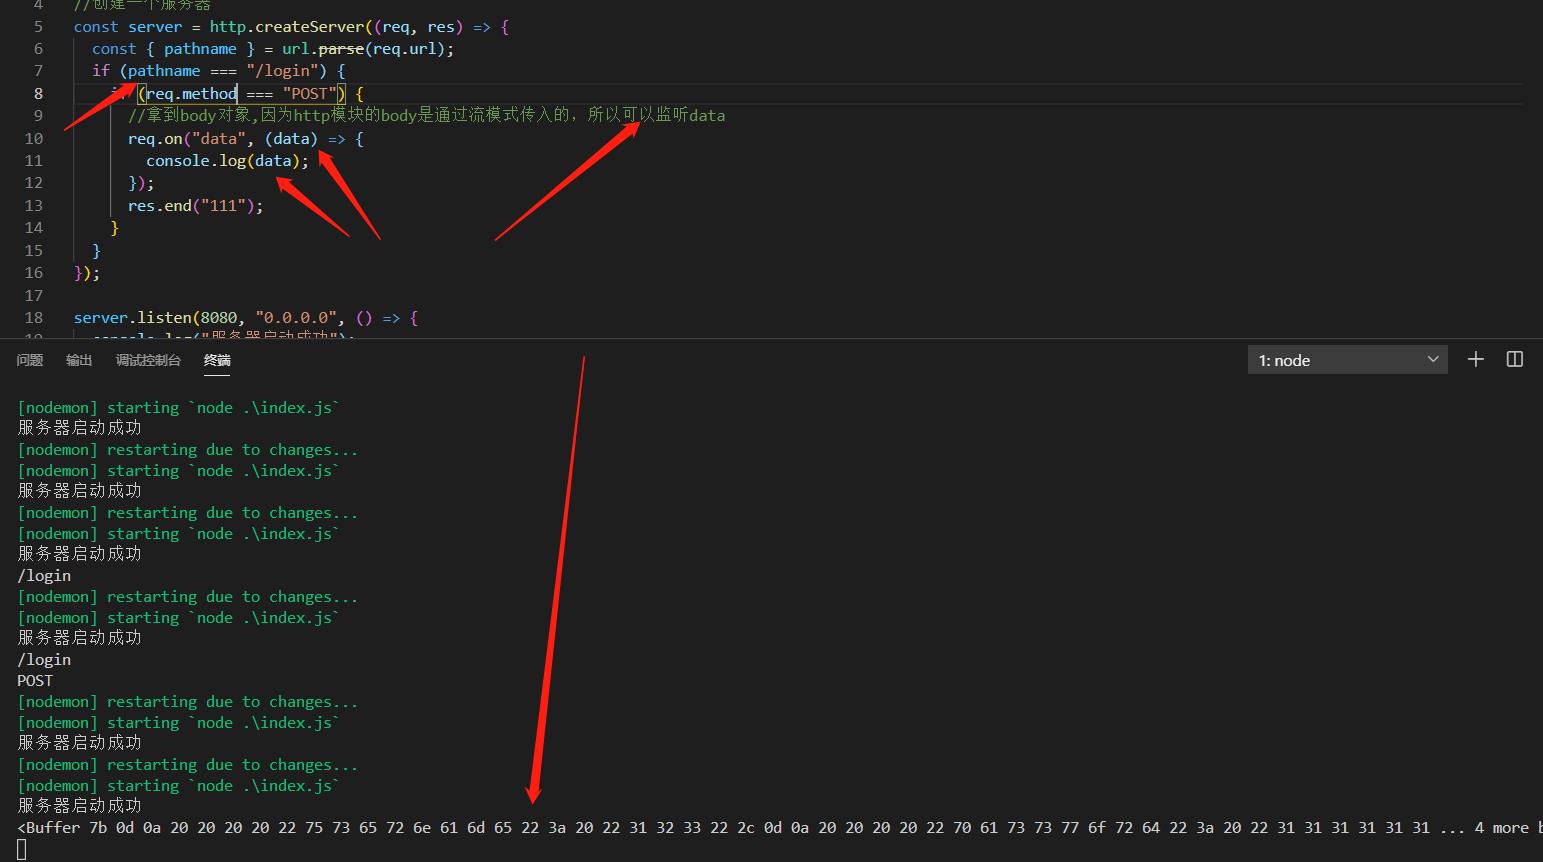1543x862 pixels.
Task: Click 'console.log(data);' in line 11
Action: (228, 160)
